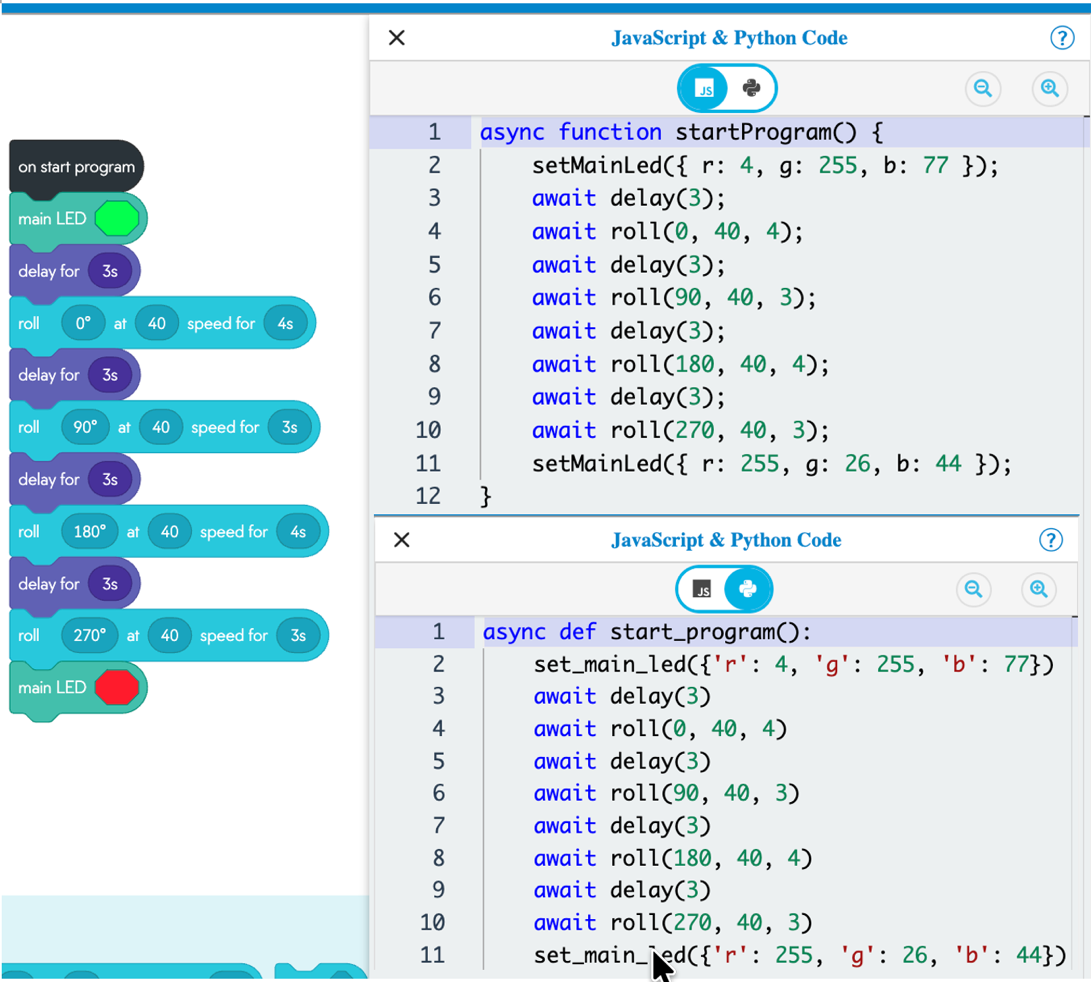Image resolution: width=1091 pixels, height=982 pixels.
Task: Click line number 11 in Python panel
Action: click(x=432, y=955)
